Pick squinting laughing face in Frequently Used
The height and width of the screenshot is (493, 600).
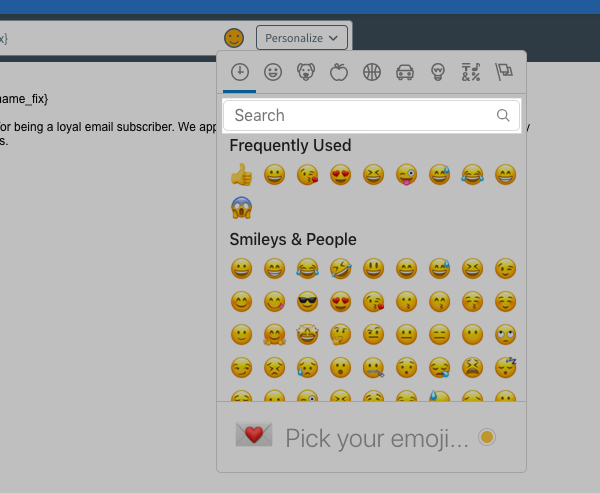[373, 175]
